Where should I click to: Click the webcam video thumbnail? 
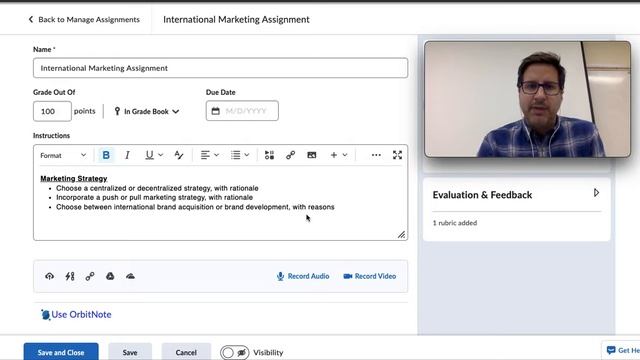click(527, 99)
